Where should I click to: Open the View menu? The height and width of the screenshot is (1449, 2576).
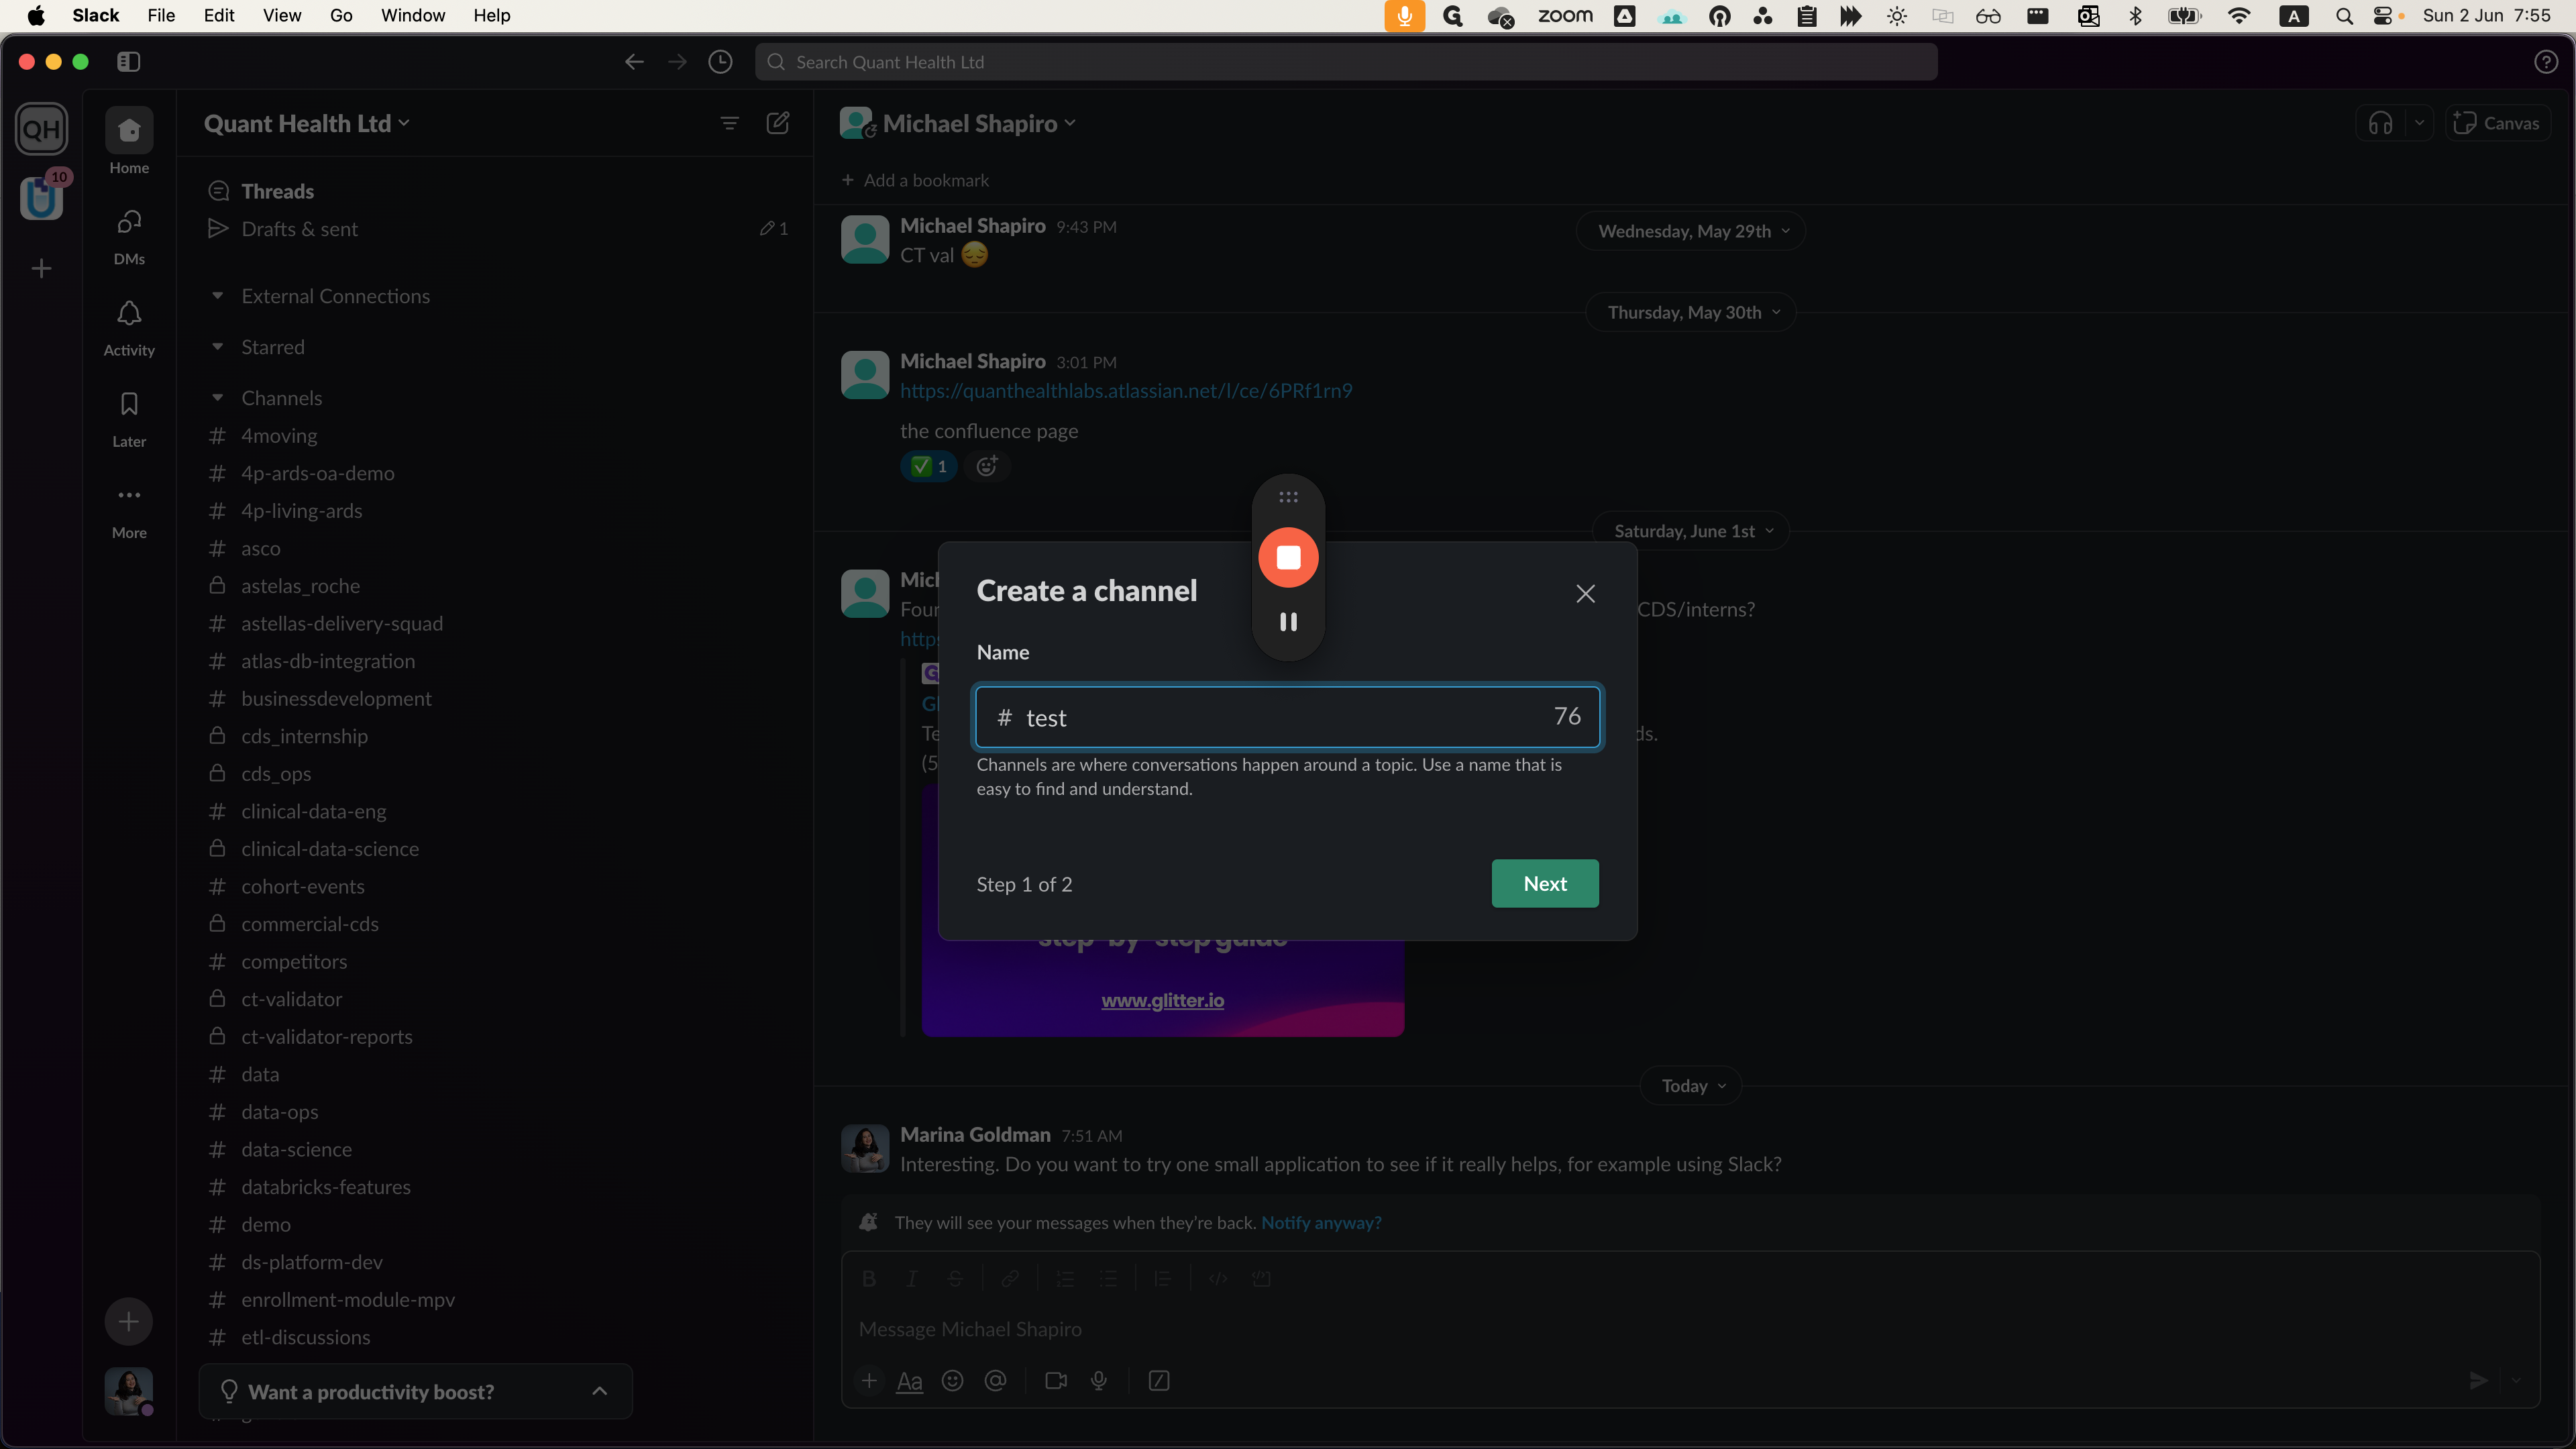[x=282, y=15]
